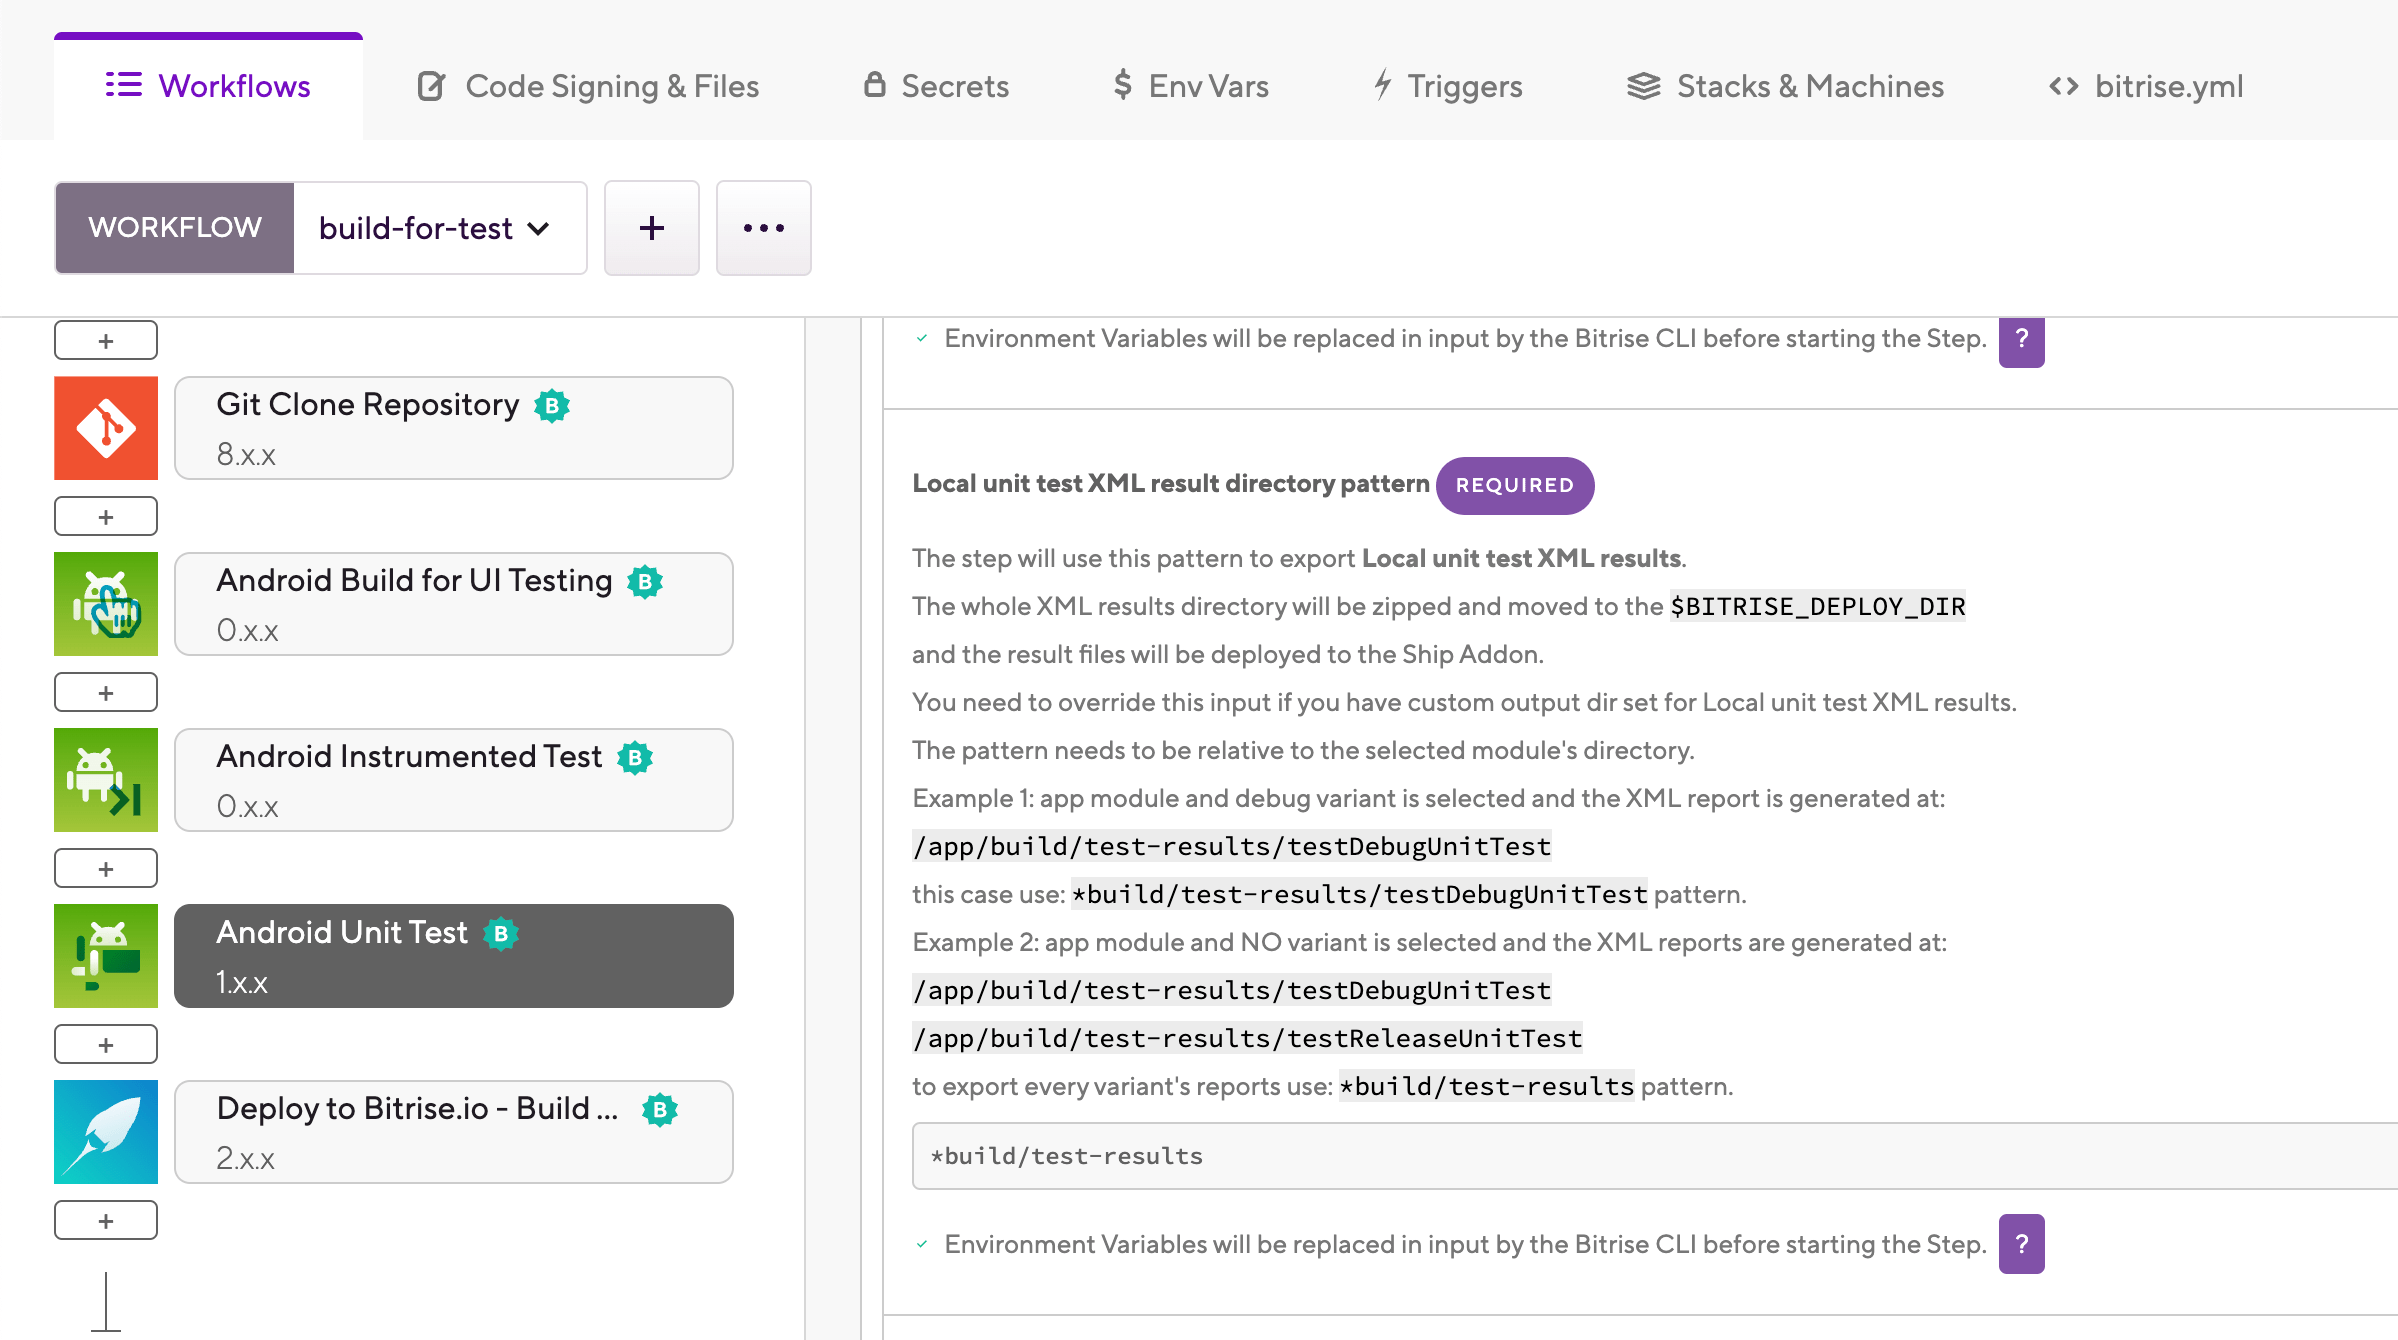Switch to the Secrets tab
This screenshot has width=2398, height=1340.
coord(936,86)
